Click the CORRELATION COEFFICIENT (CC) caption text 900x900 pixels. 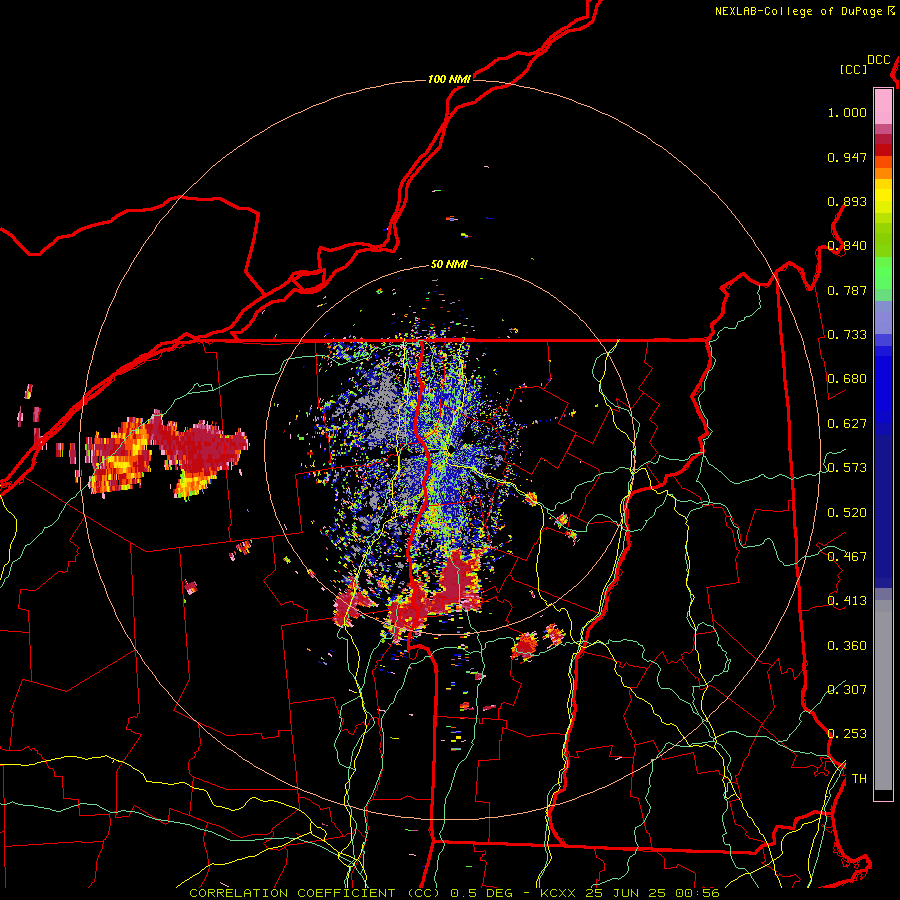[x=316, y=893]
